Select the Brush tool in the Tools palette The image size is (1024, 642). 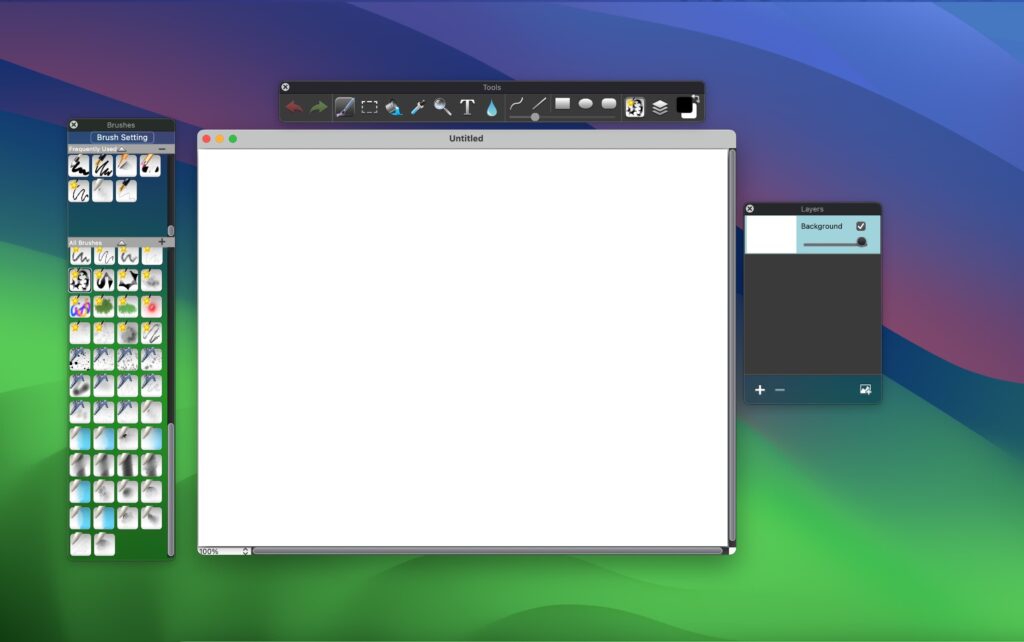[x=343, y=104]
